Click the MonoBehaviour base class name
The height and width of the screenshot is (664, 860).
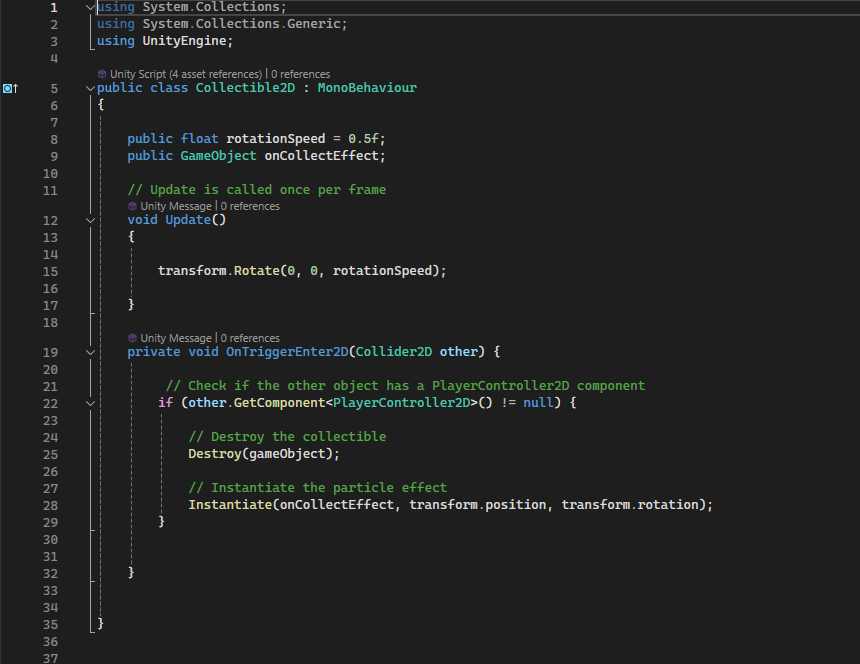[367, 88]
